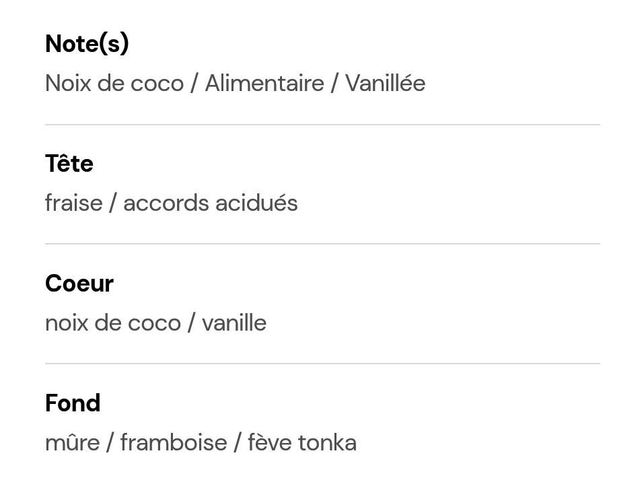Click the Alimentaire note text
This screenshot has width=640, height=495.
click(x=264, y=83)
